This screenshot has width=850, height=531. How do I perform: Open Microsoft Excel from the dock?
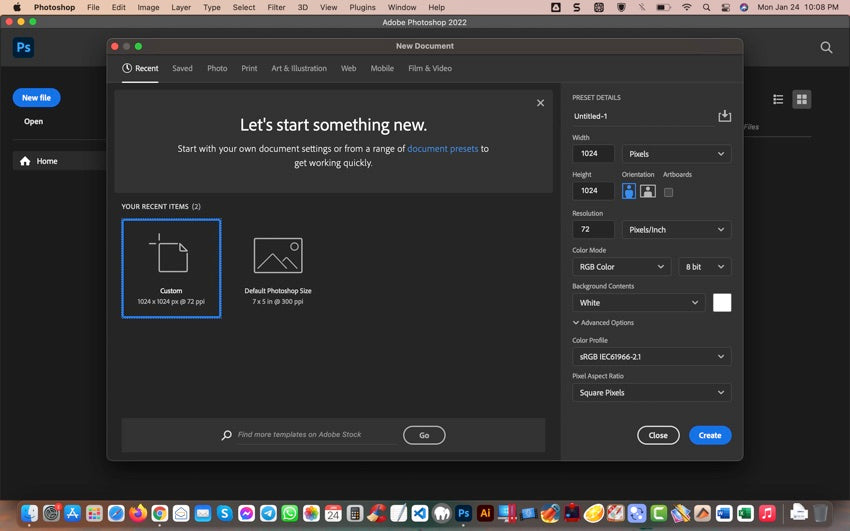coord(745,513)
